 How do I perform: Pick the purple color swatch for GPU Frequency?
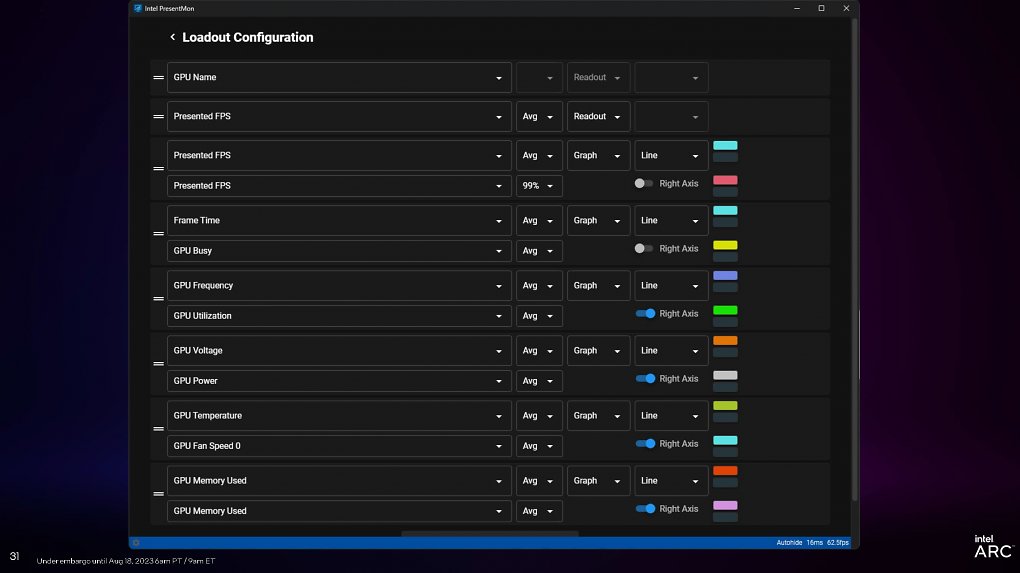tap(725, 276)
